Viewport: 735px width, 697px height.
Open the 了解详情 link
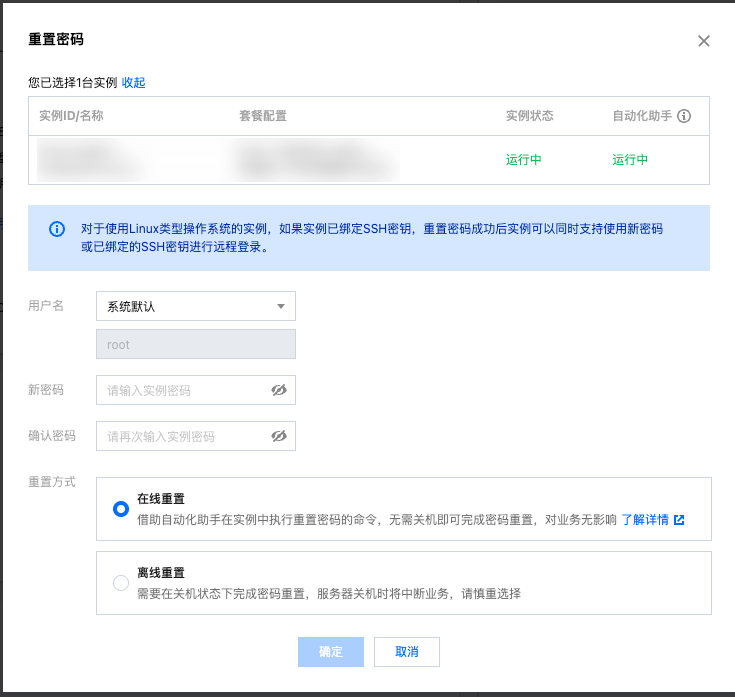[645, 519]
